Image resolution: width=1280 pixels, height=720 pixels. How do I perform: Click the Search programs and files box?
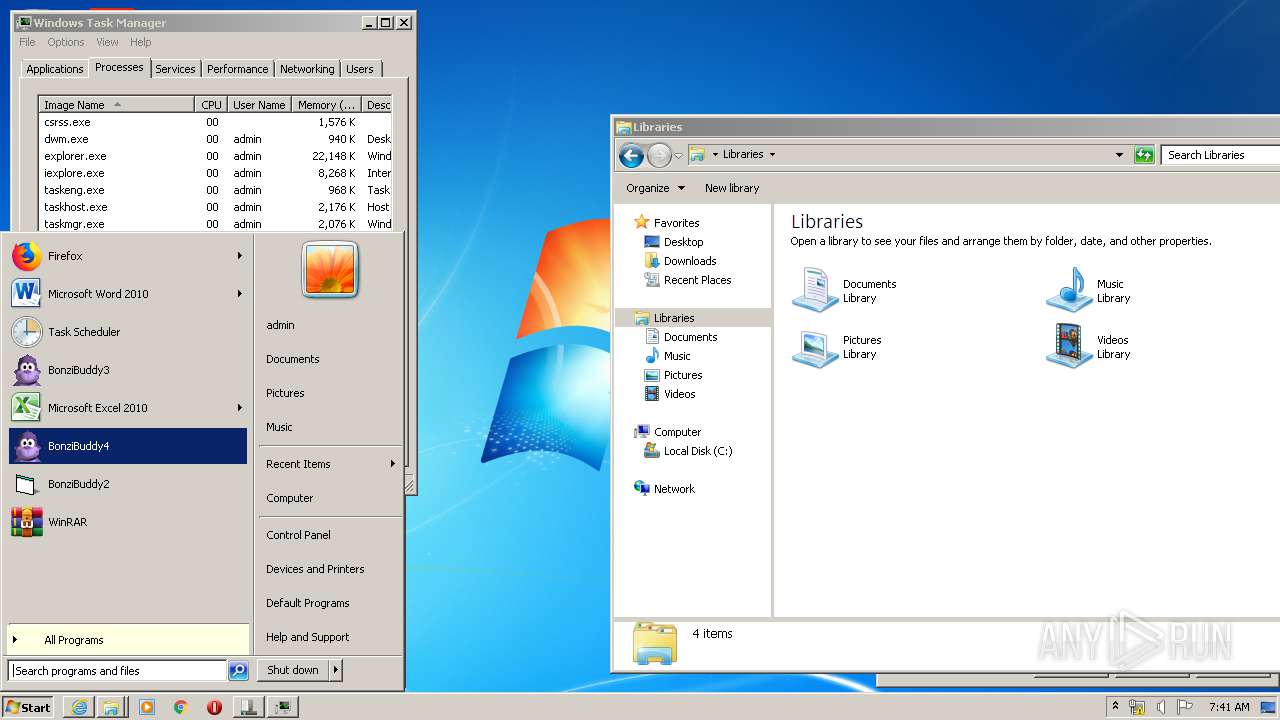(x=117, y=671)
